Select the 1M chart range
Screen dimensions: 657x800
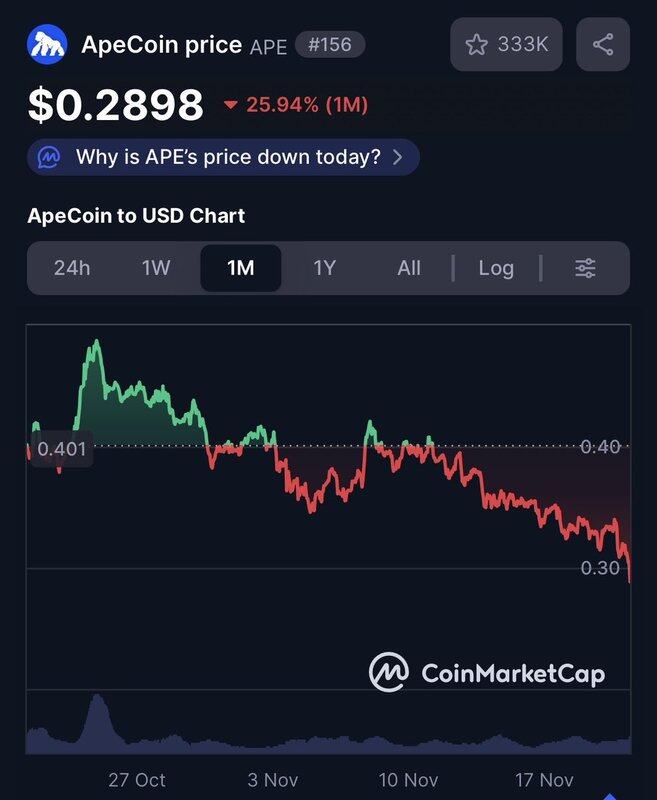pos(241,268)
